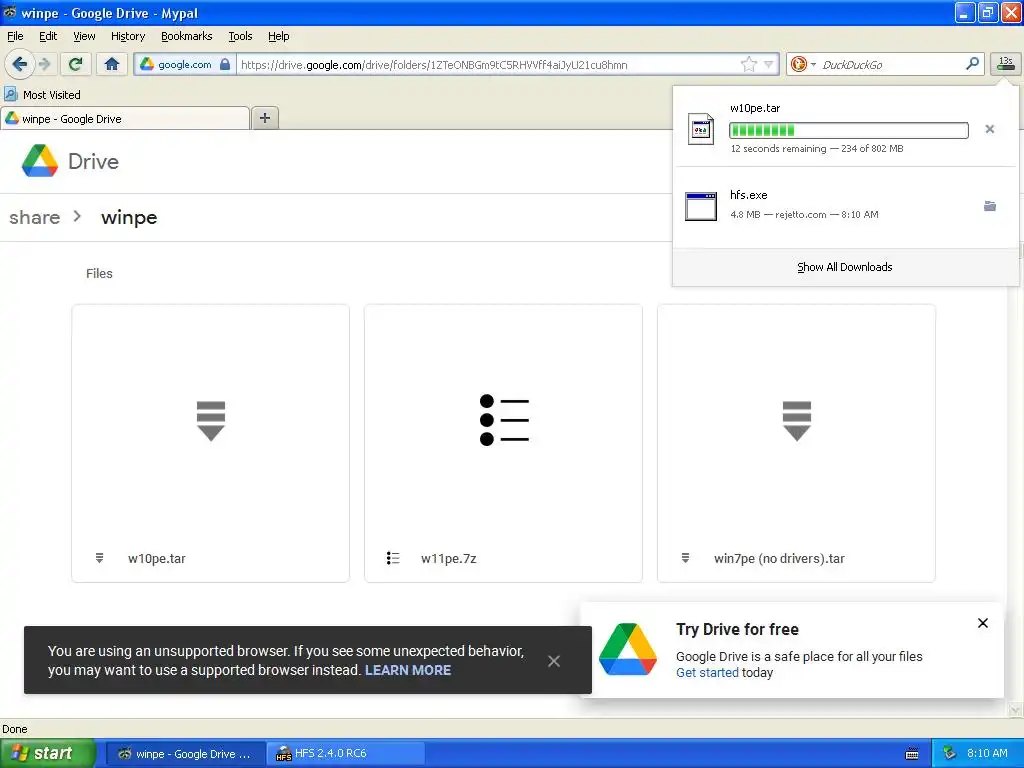Close the Try Drive for free popup
Image resolution: width=1024 pixels, height=768 pixels.
(982, 623)
